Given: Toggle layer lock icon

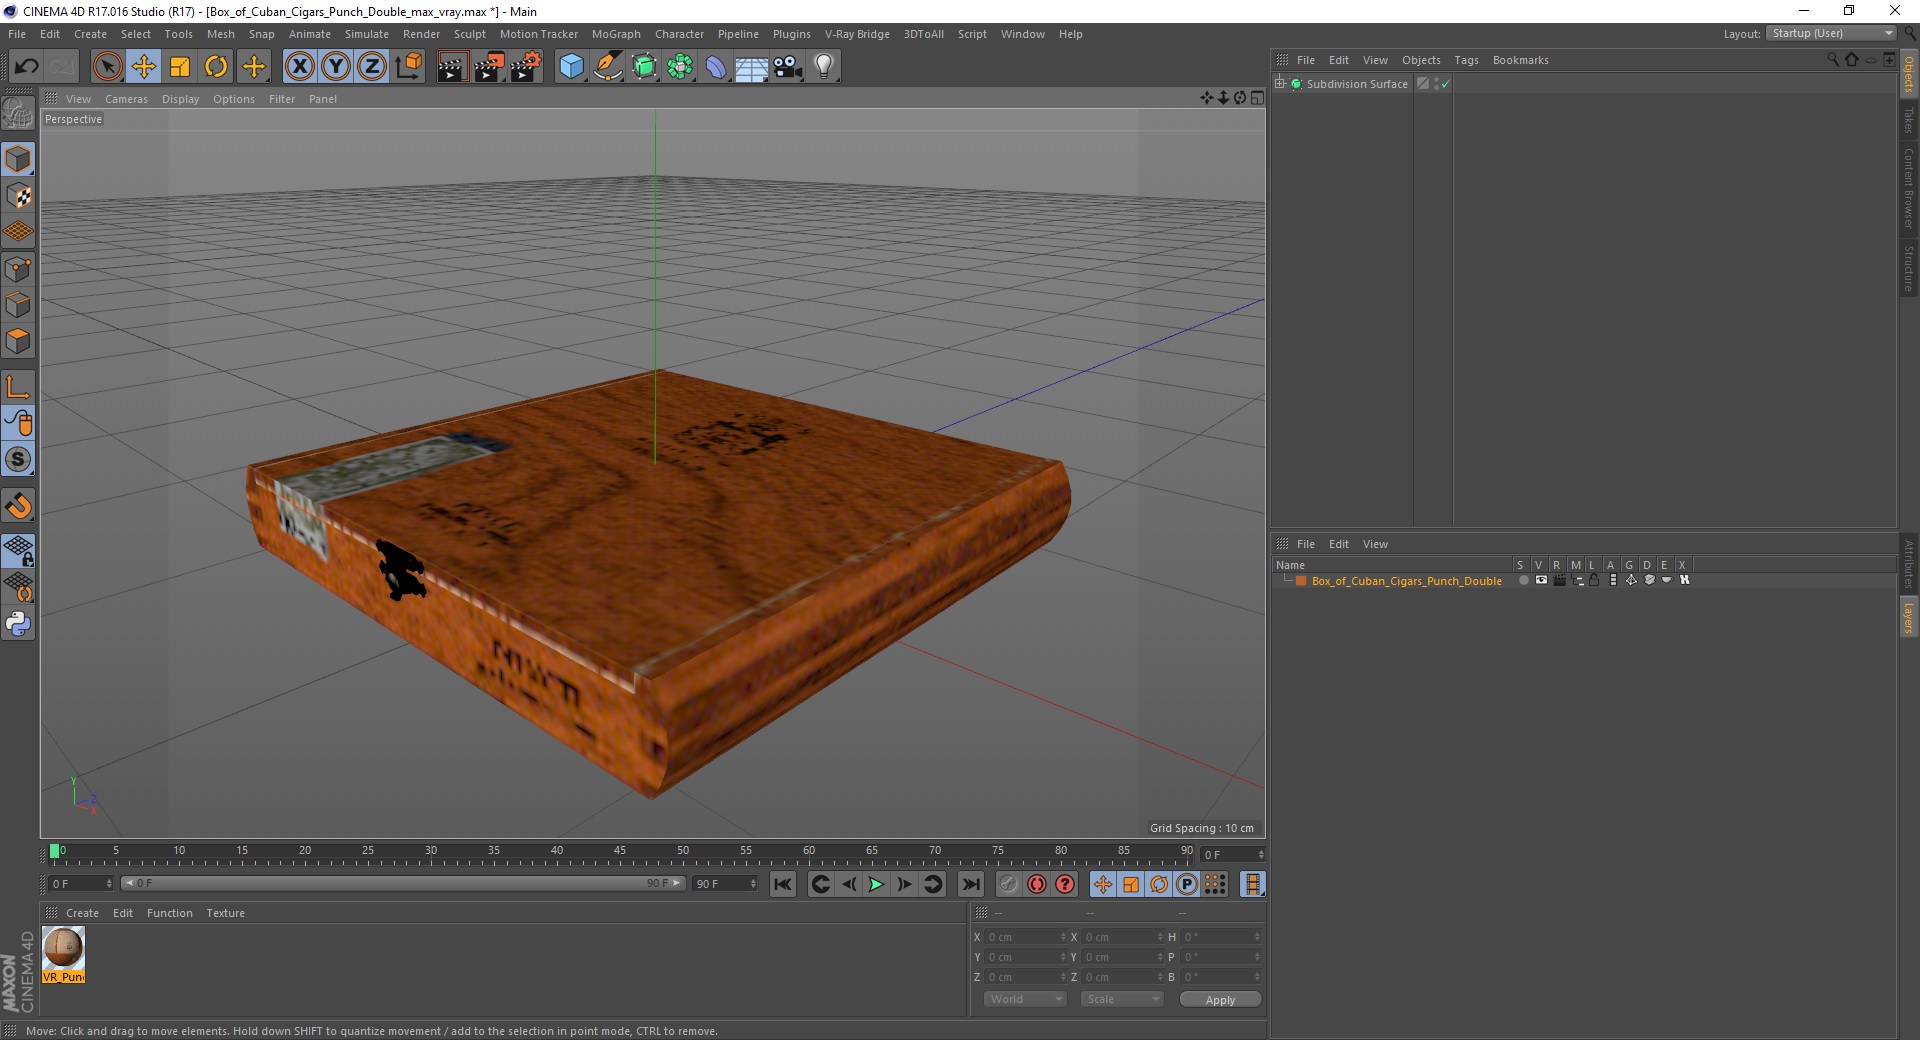Looking at the screenshot, I should [x=1594, y=580].
